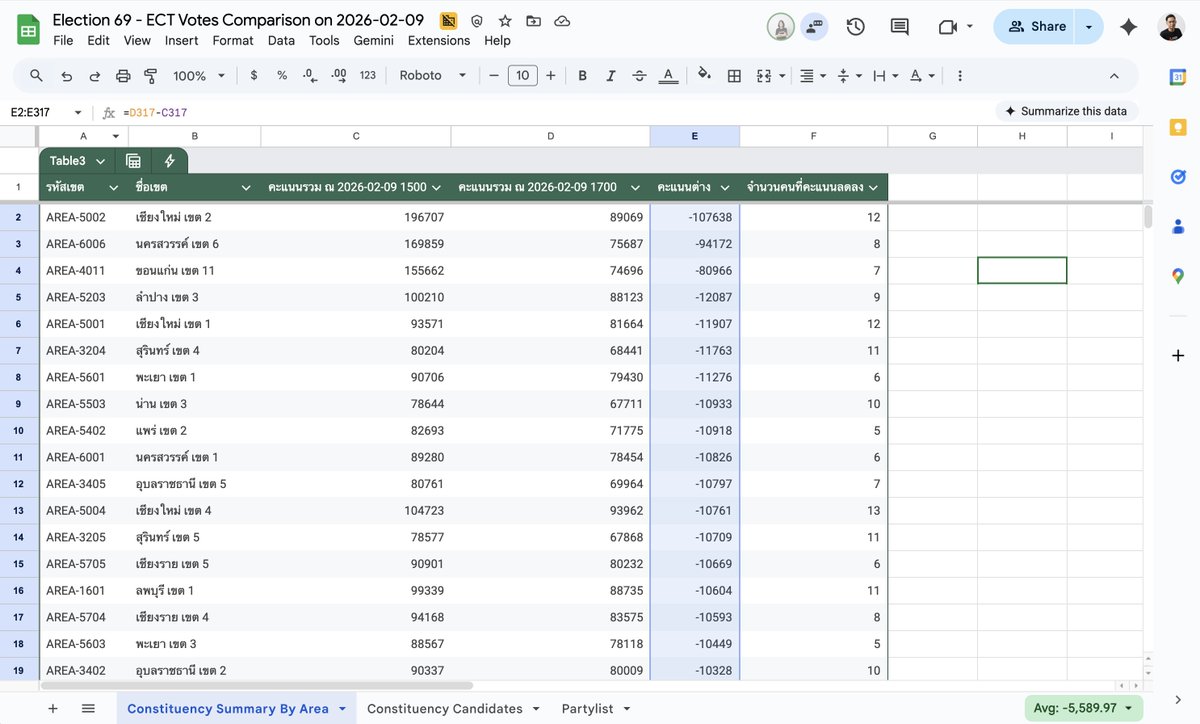1200x724 pixels.
Task: Click Summarize this data button
Action: point(1067,111)
